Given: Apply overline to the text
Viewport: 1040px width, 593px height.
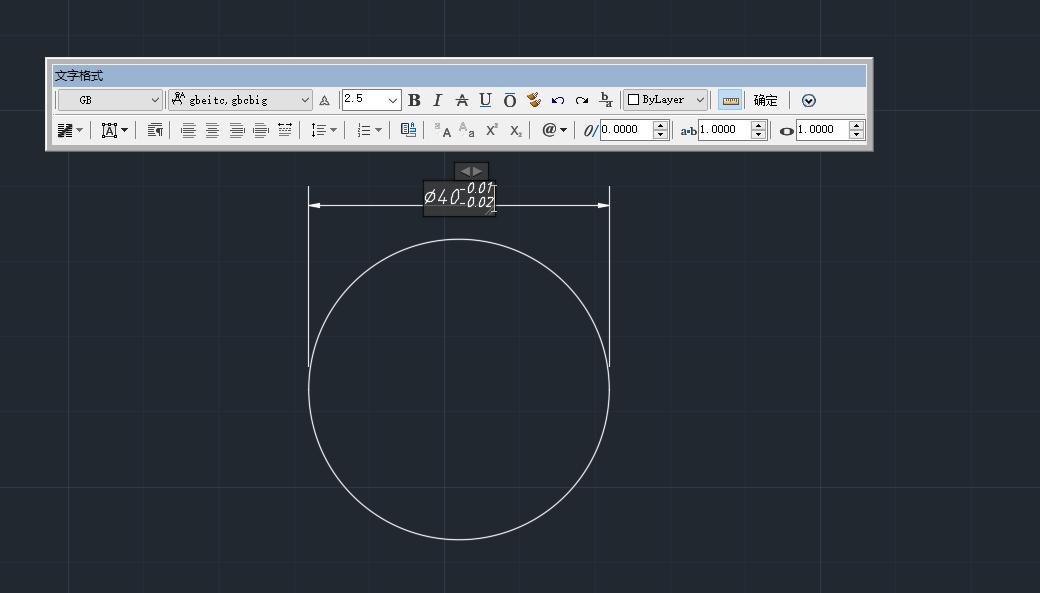Looking at the screenshot, I should [x=509, y=100].
